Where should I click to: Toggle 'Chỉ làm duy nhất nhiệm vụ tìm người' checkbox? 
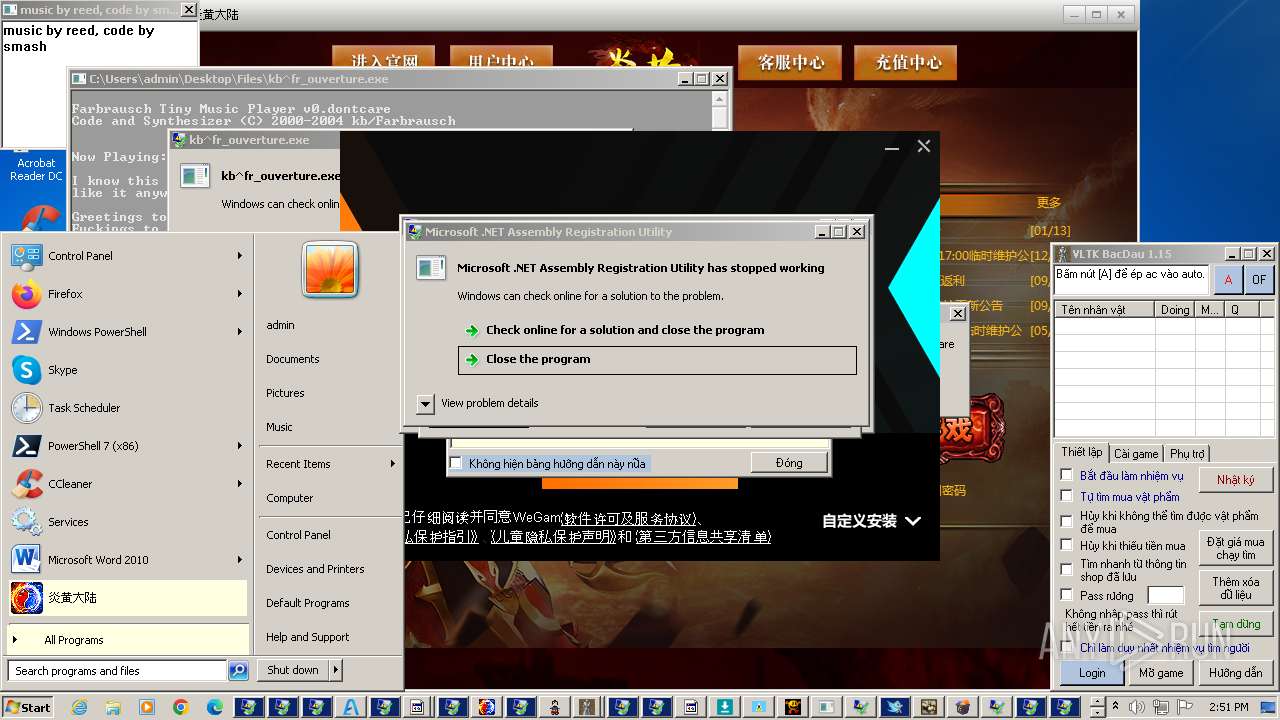point(1067,647)
